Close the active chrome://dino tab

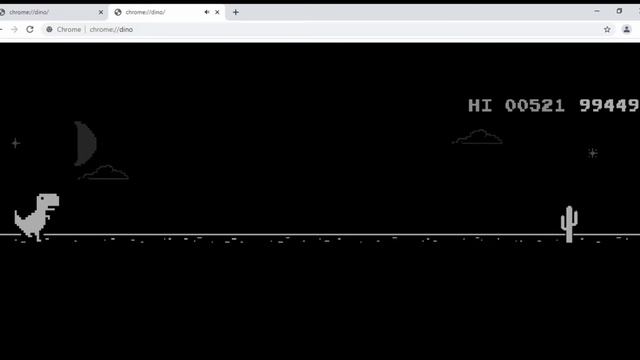[217, 12]
